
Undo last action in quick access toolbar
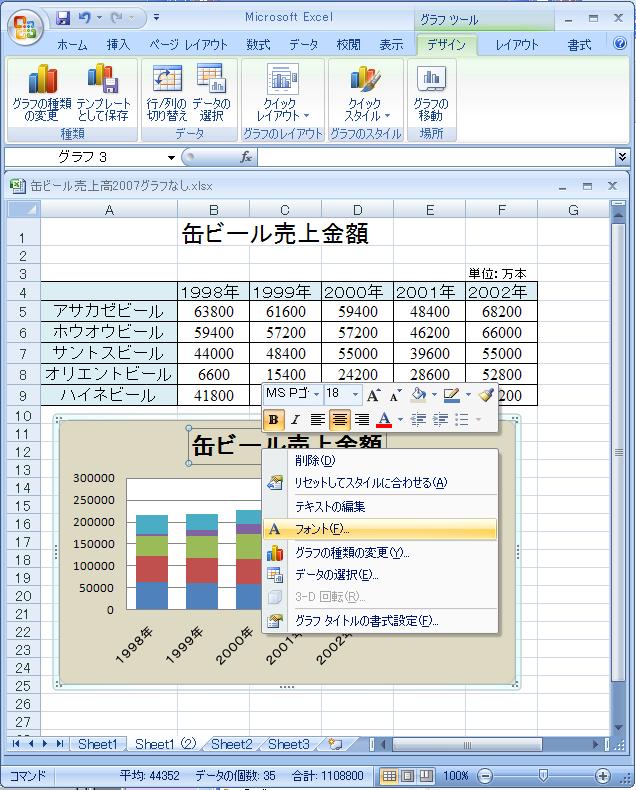[x=84, y=19]
